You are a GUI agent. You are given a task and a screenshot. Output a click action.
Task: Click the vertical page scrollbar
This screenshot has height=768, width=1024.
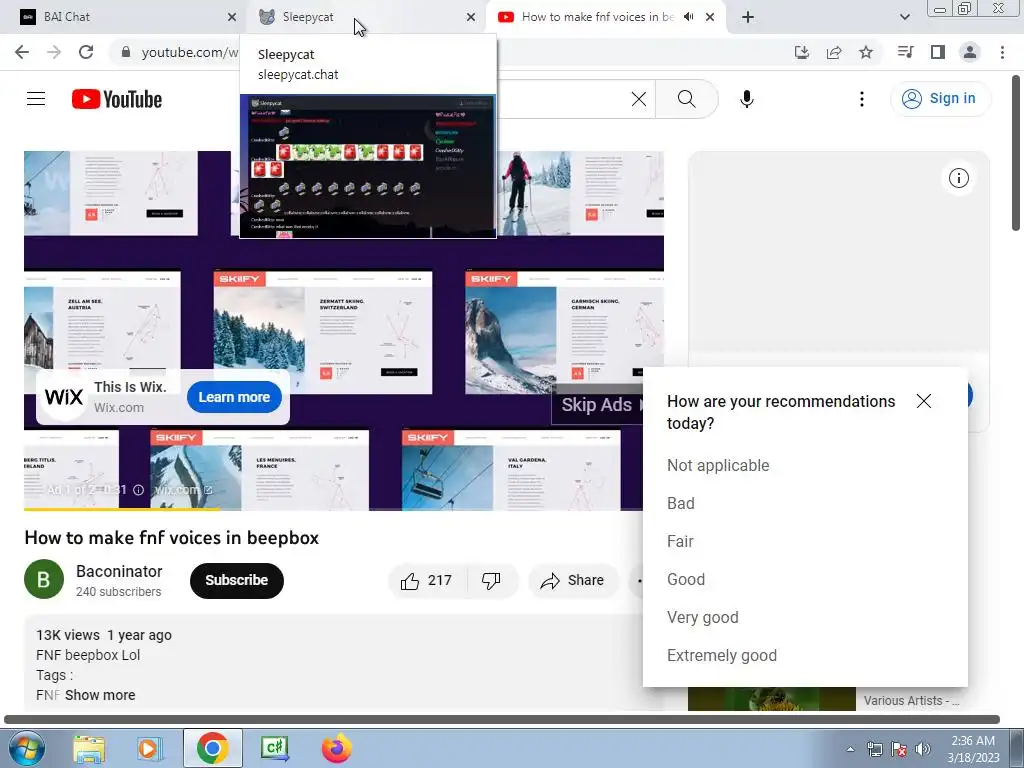pos(1016,153)
